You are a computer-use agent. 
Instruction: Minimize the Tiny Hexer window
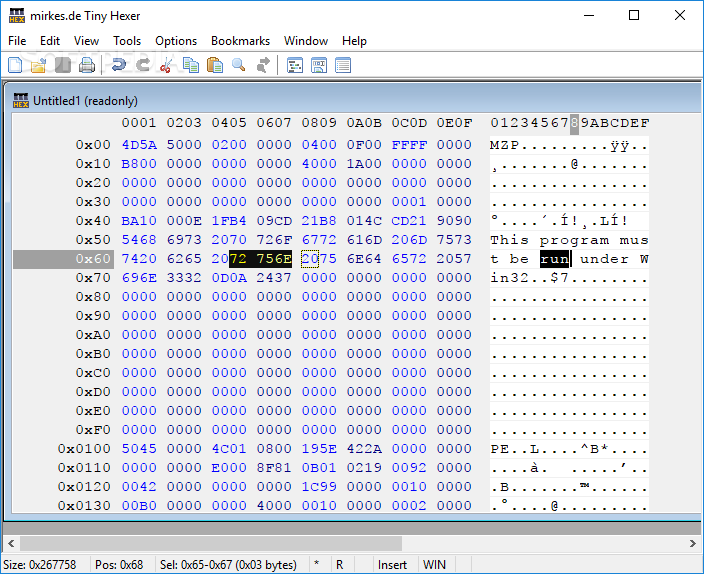[x=589, y=16]
